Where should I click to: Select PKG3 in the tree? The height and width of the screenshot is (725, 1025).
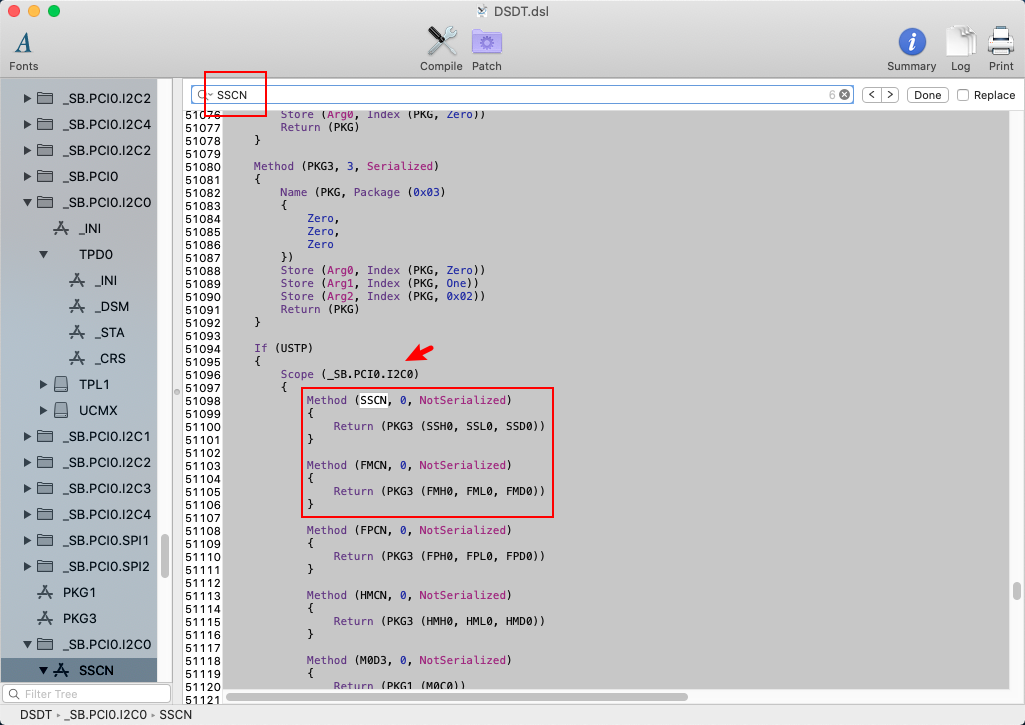80,618
